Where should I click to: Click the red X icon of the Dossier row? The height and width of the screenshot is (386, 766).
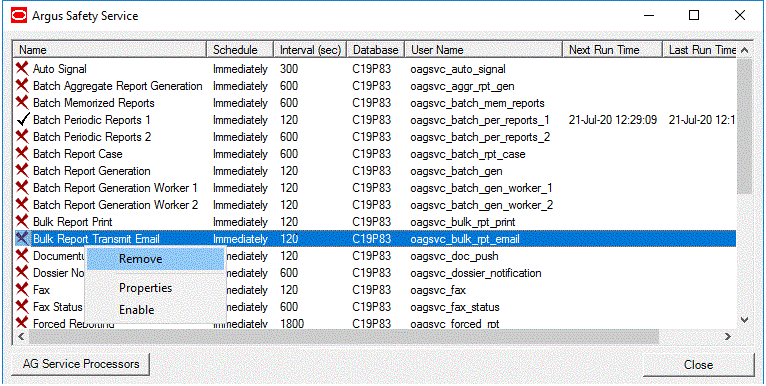click(x=22, y=273)
